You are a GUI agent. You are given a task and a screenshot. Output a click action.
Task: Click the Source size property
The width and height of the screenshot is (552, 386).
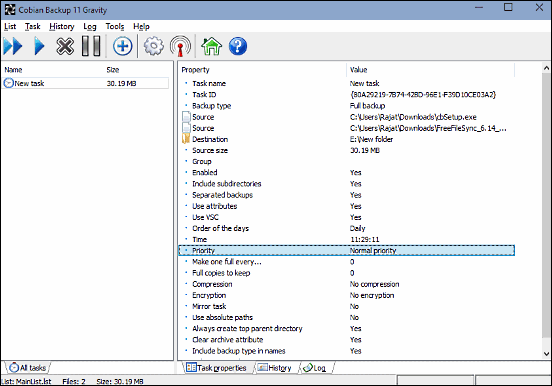pyautogui.click(x=210, y=150)
